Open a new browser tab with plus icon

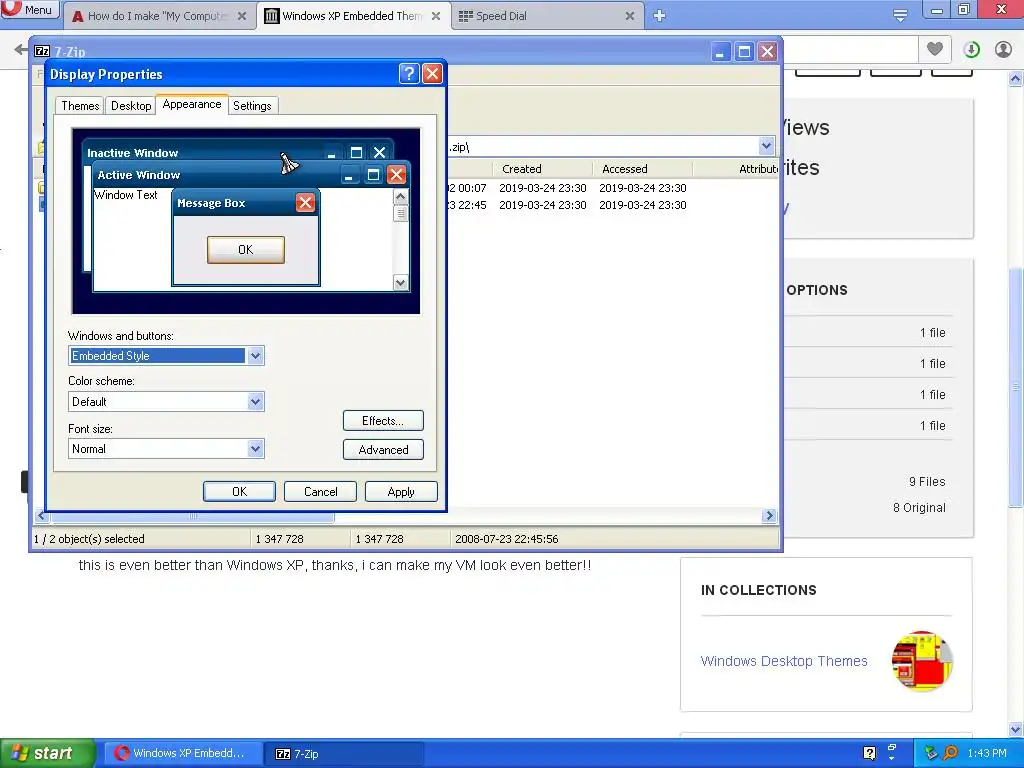660,16
